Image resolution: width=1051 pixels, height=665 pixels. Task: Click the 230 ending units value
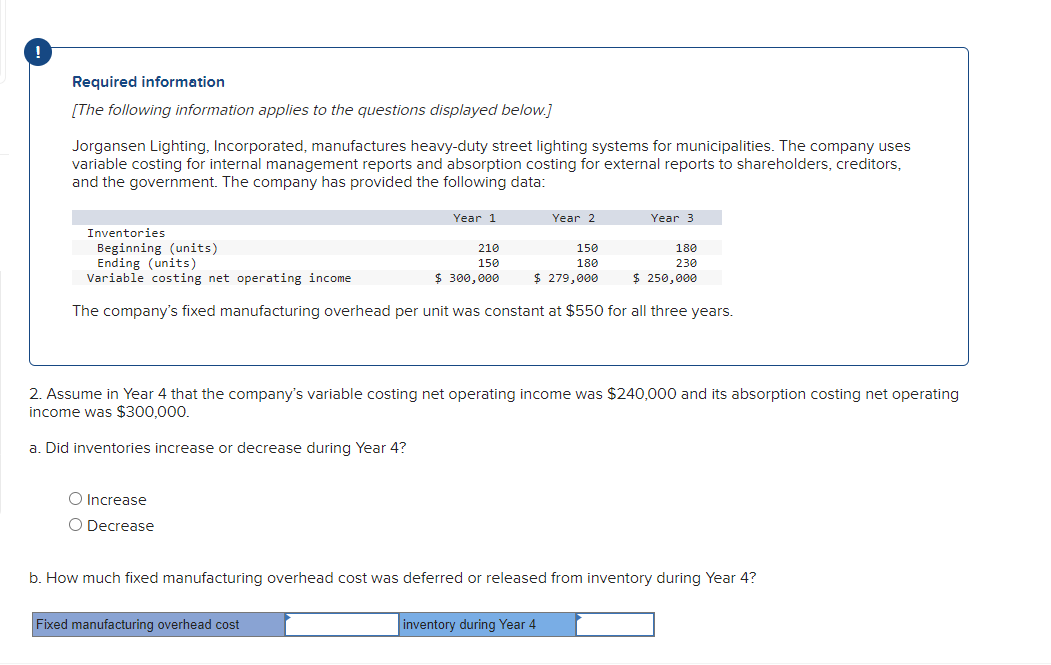(x=686, y=263)
